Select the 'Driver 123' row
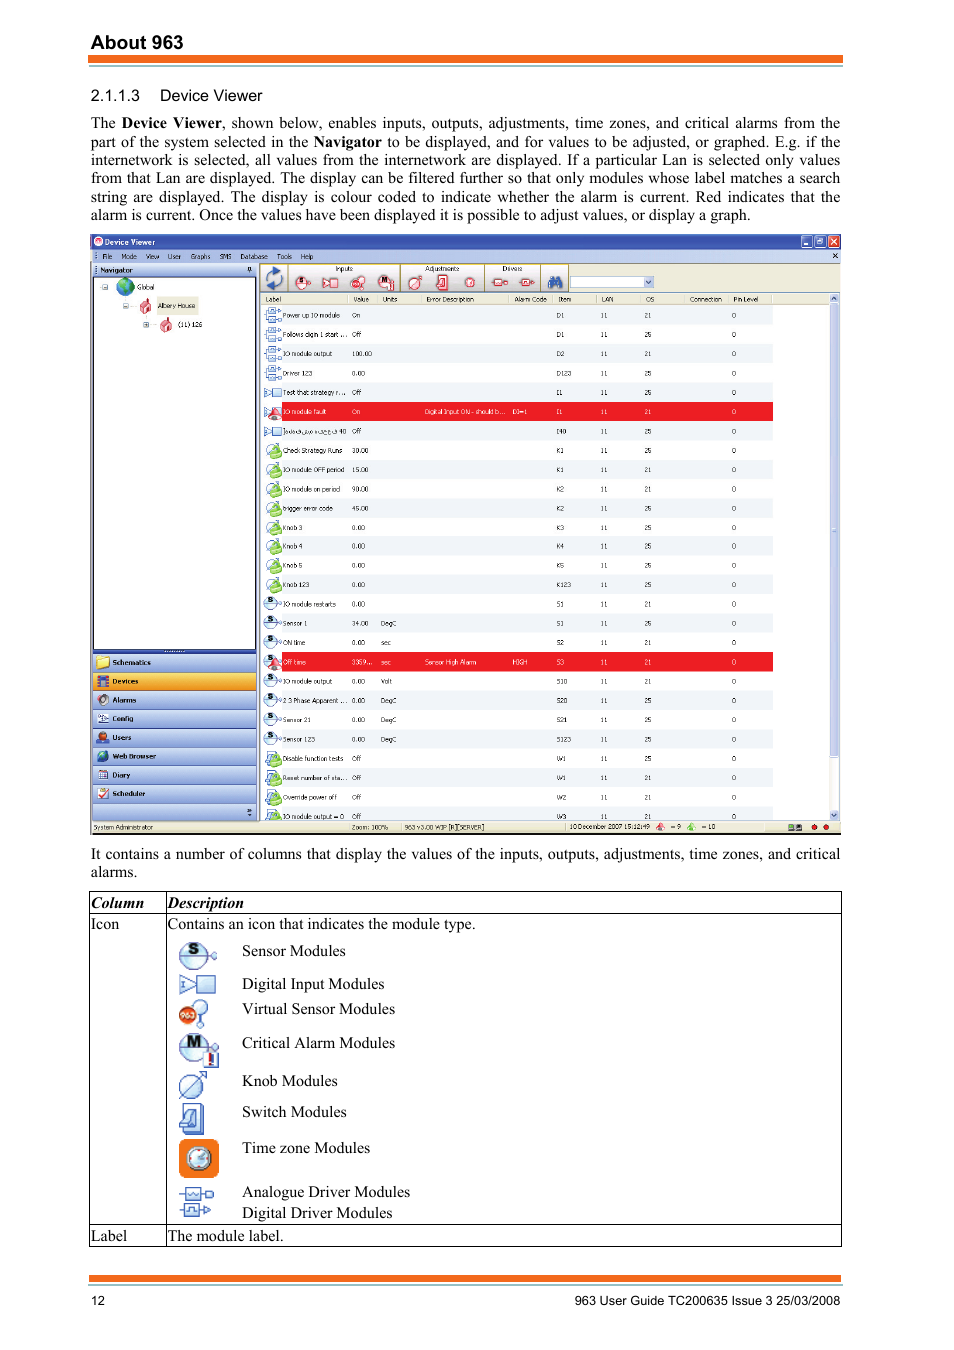This screenshot has width=954, height=1350. [518, 373]
